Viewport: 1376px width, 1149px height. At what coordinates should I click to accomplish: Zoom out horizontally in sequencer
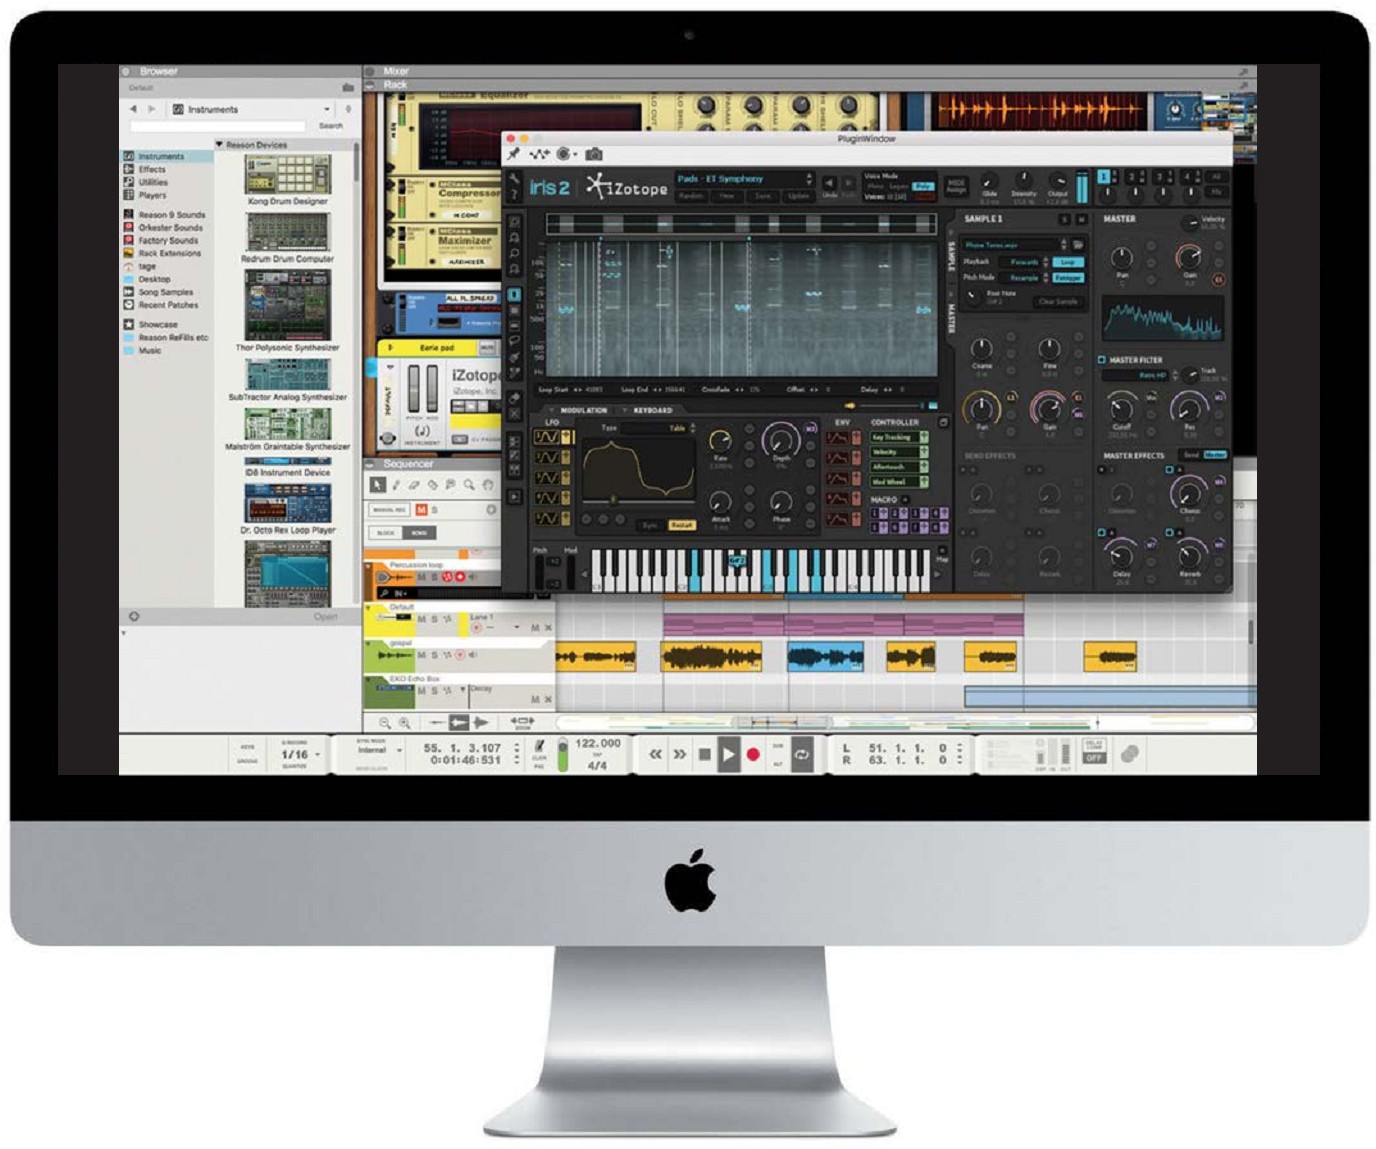click(384, 723)
